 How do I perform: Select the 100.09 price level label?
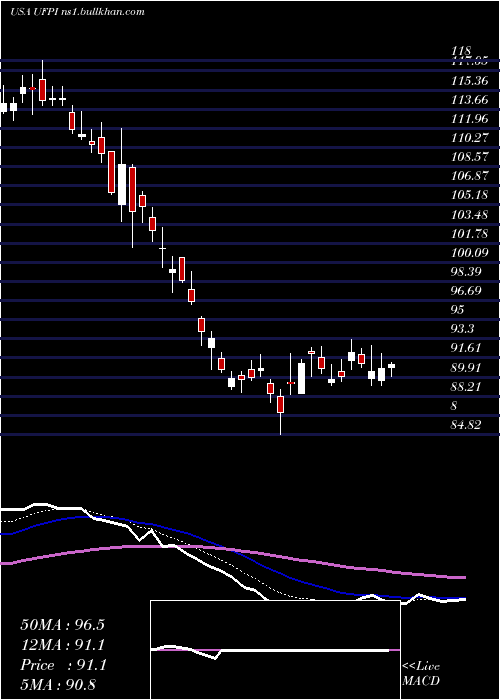469,253
